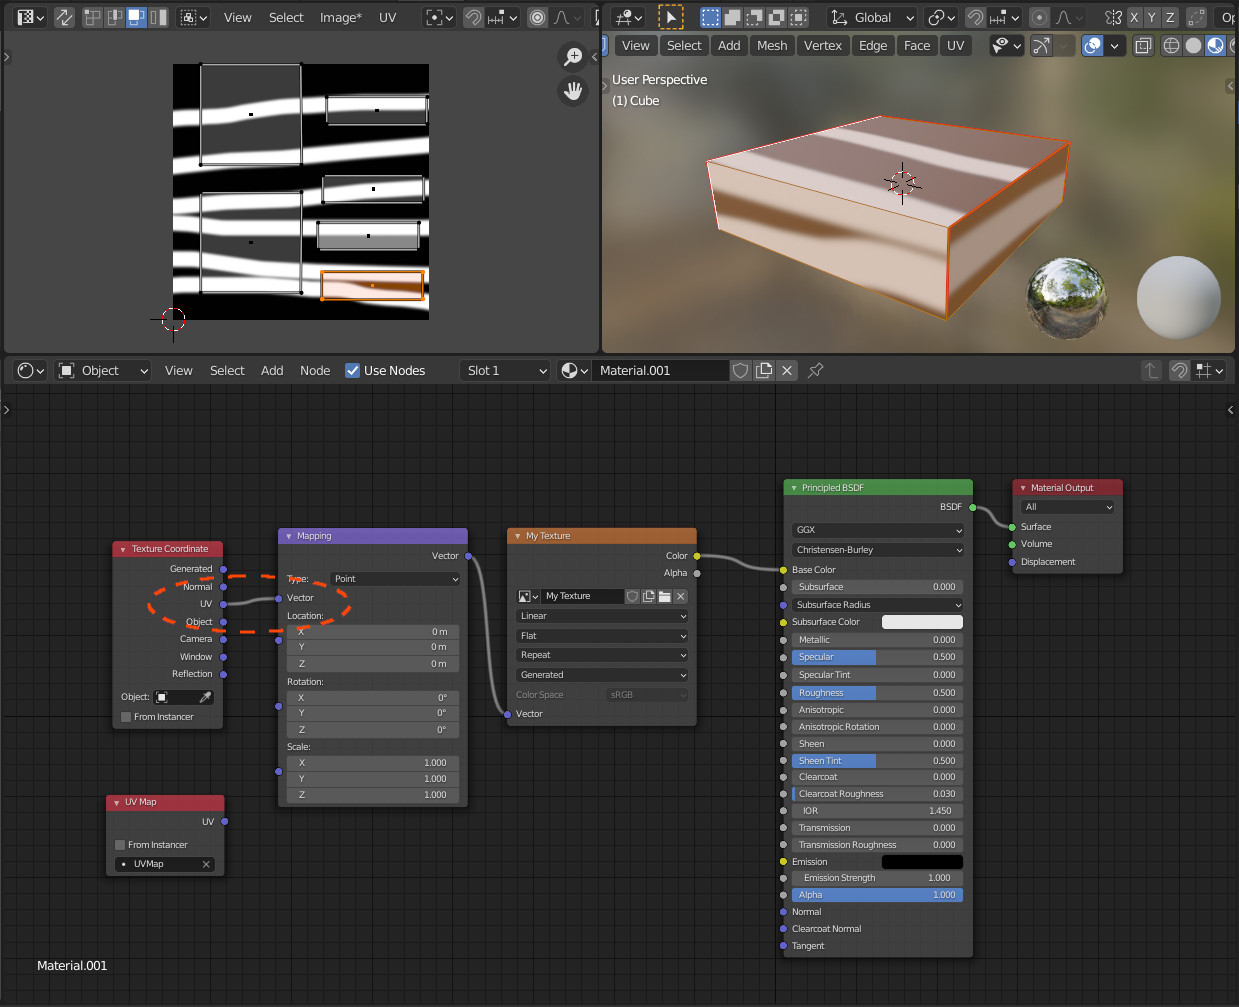Click the Subsurface Color swatch on Principled BSDF
Image resolution: width=1239 pixels, height=1007 pixels.
pyautogui.click(x=921, y=621)
